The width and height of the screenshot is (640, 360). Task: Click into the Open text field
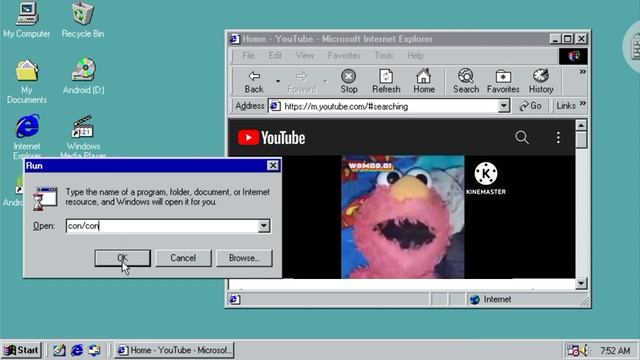(x=162, y=226)
